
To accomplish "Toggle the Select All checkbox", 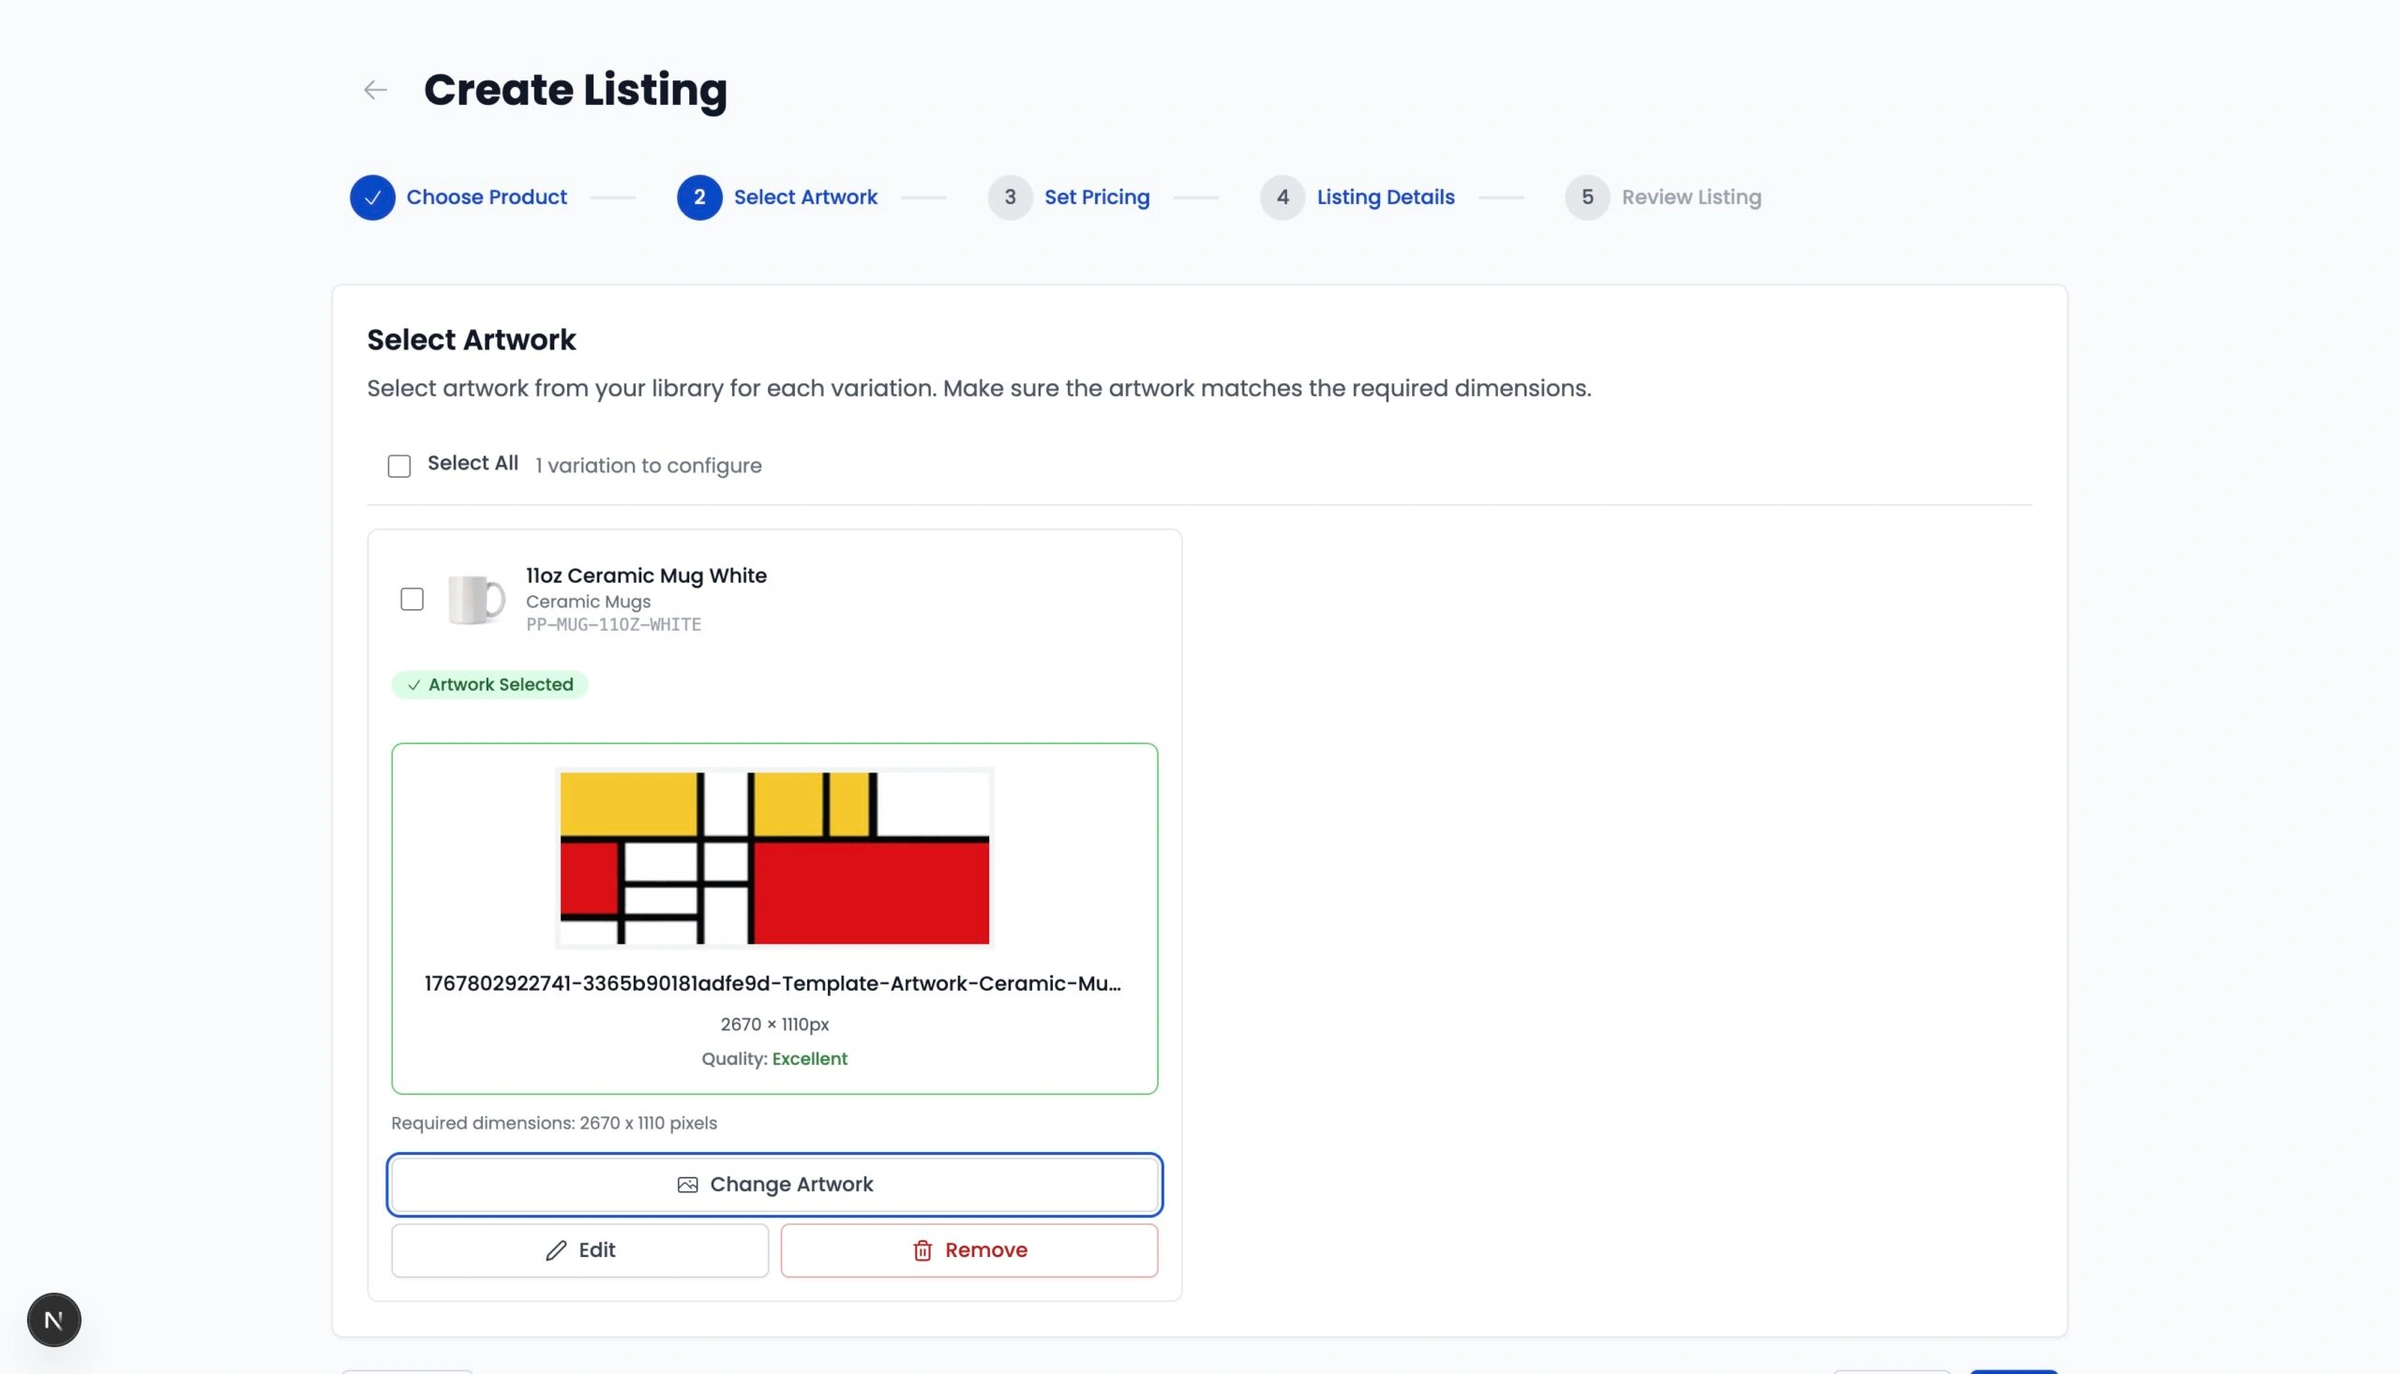I will 399,465.
